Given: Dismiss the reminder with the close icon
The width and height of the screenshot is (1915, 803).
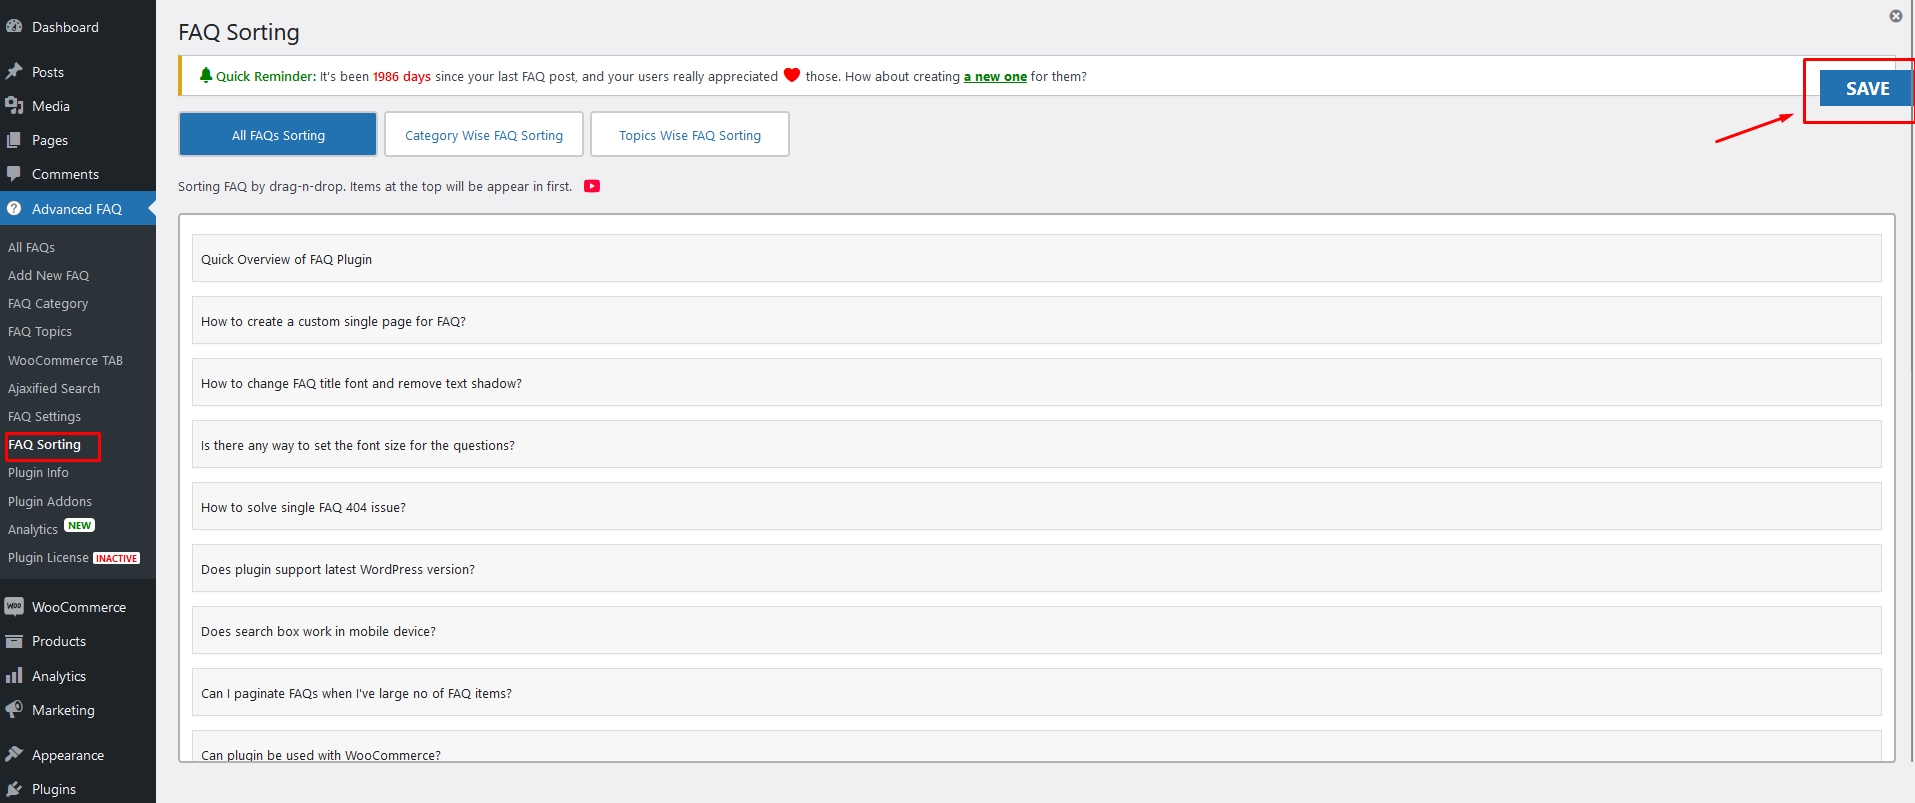Looking at the screenshot, I should [x=1895, y=16].
